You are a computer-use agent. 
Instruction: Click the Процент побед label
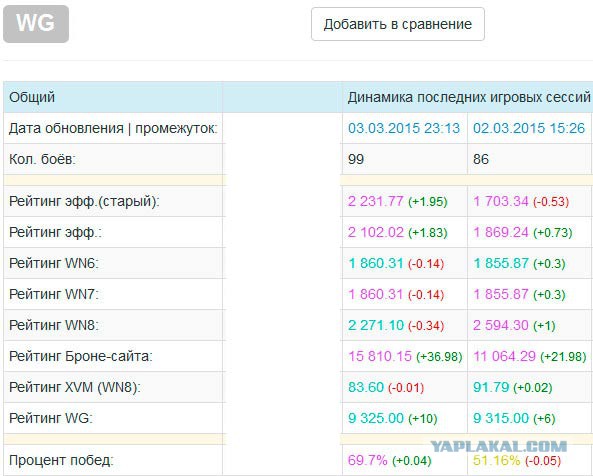point(61,460)
